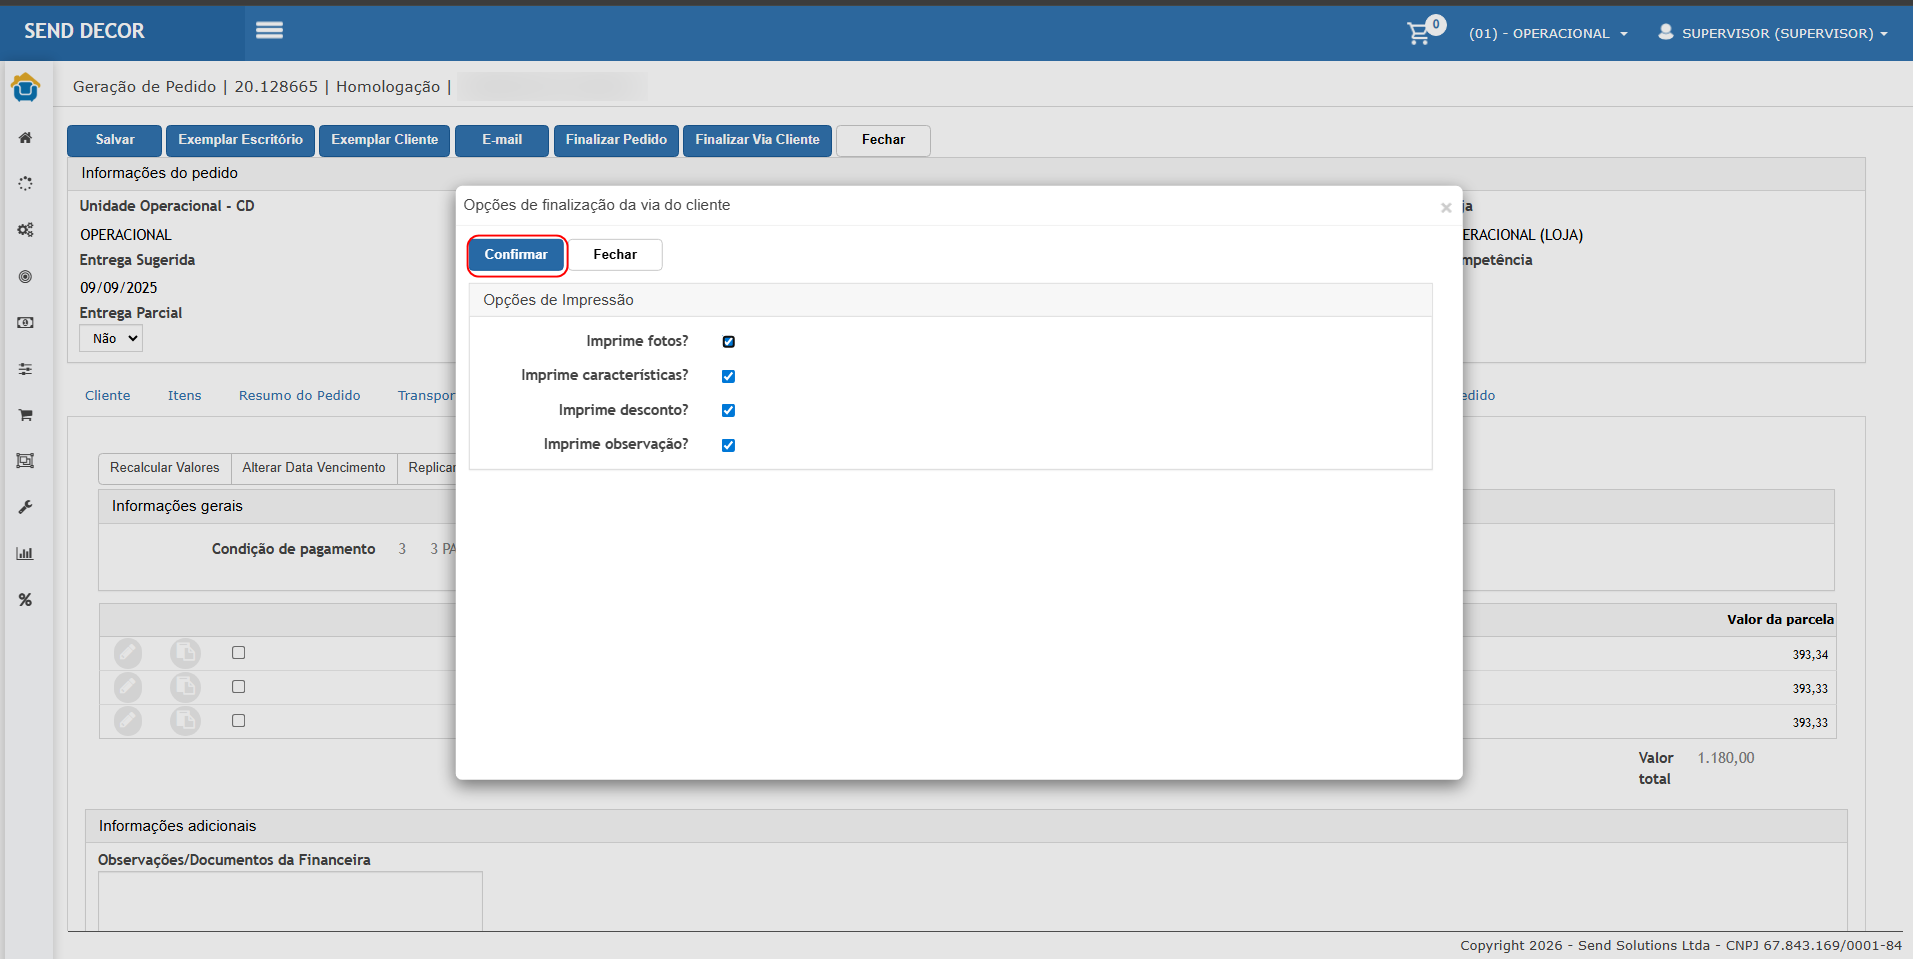This screenshot has width=1913, height=959.
Task: Toggle the 'Imprime características?' checkbox
Action: (728, 376)
